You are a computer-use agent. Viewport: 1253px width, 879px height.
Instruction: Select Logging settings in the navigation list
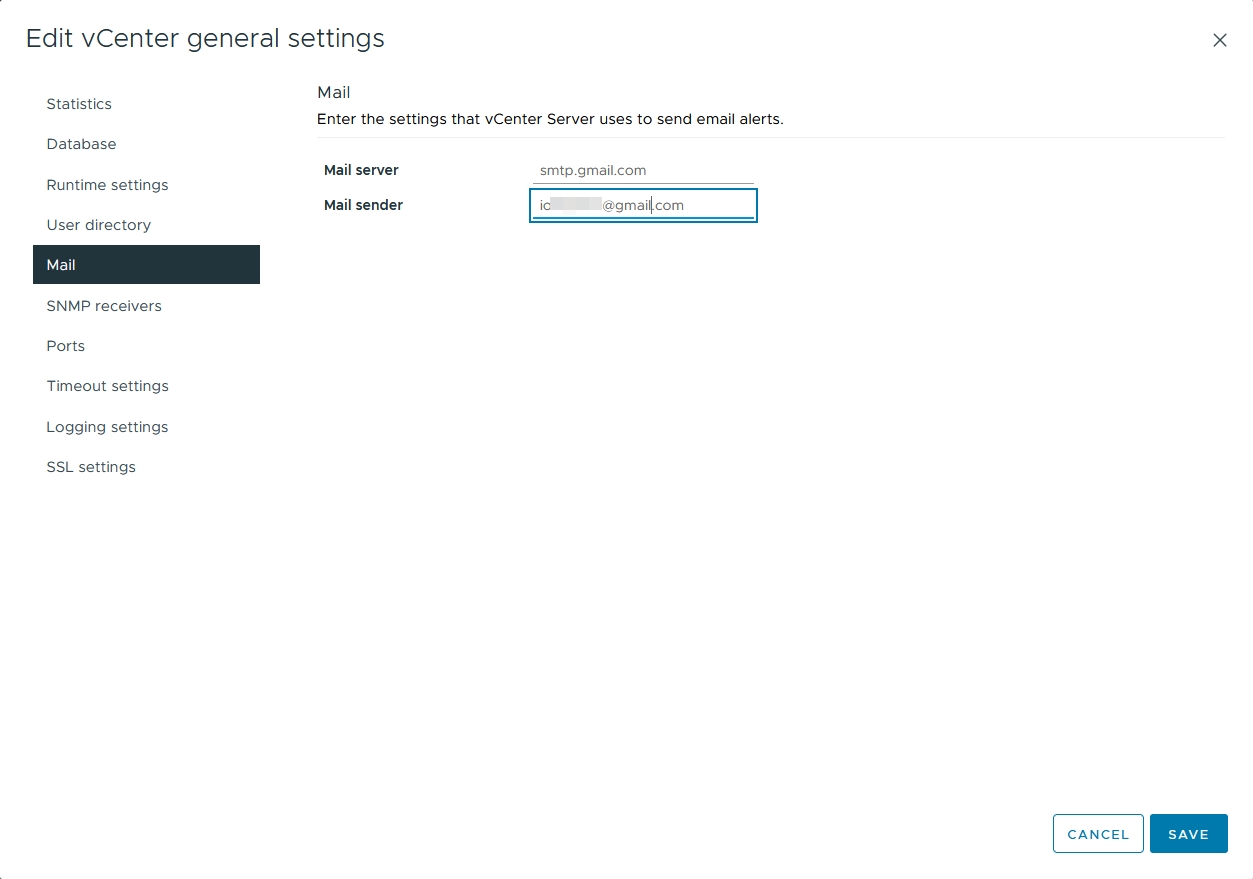pyautogui.click(x=107, y=427)
